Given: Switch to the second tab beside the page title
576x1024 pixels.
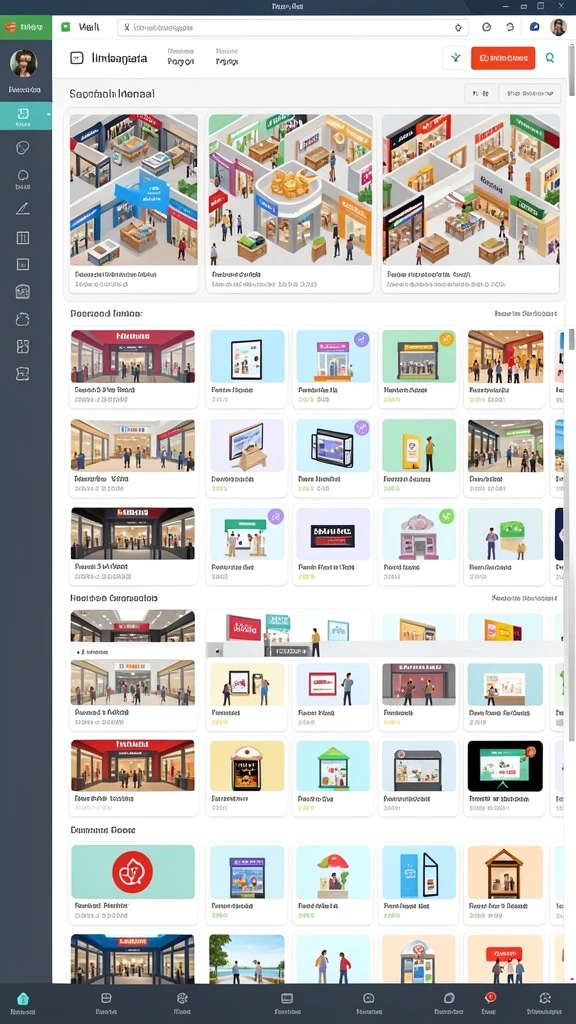Looking at the screenshot, I should click(227, 56).
